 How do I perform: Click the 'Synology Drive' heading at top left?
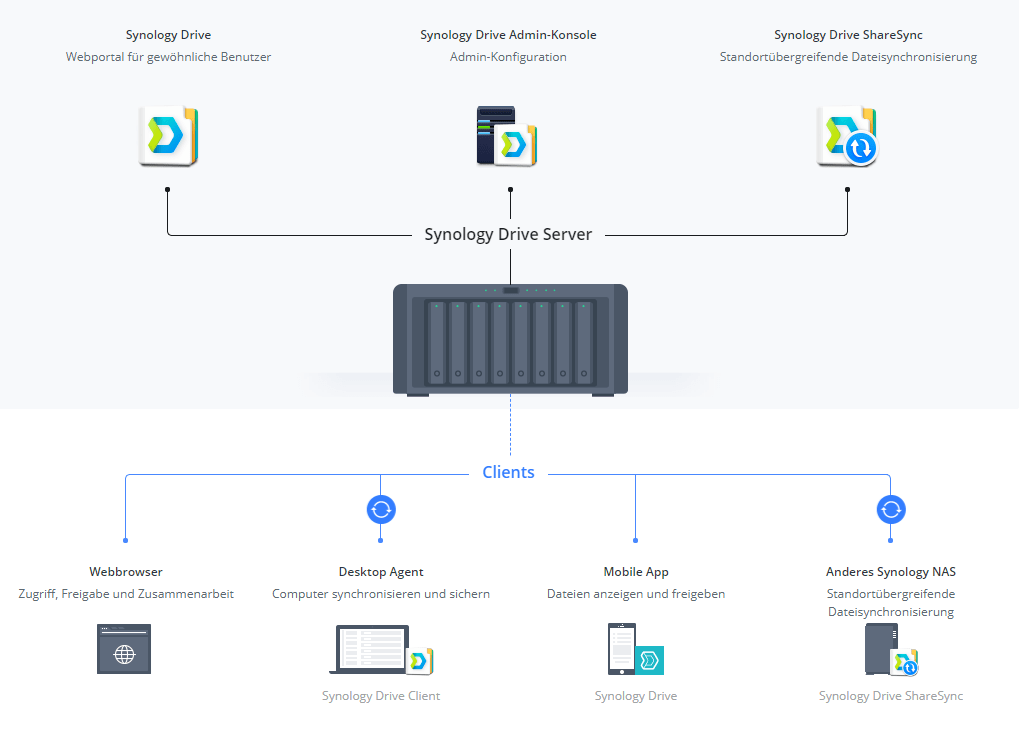click(x=168, y=35)
